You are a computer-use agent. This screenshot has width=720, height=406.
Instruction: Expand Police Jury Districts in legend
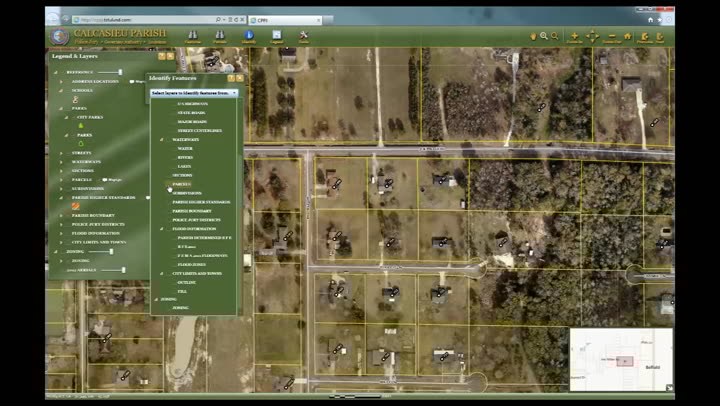pos(61,225)
